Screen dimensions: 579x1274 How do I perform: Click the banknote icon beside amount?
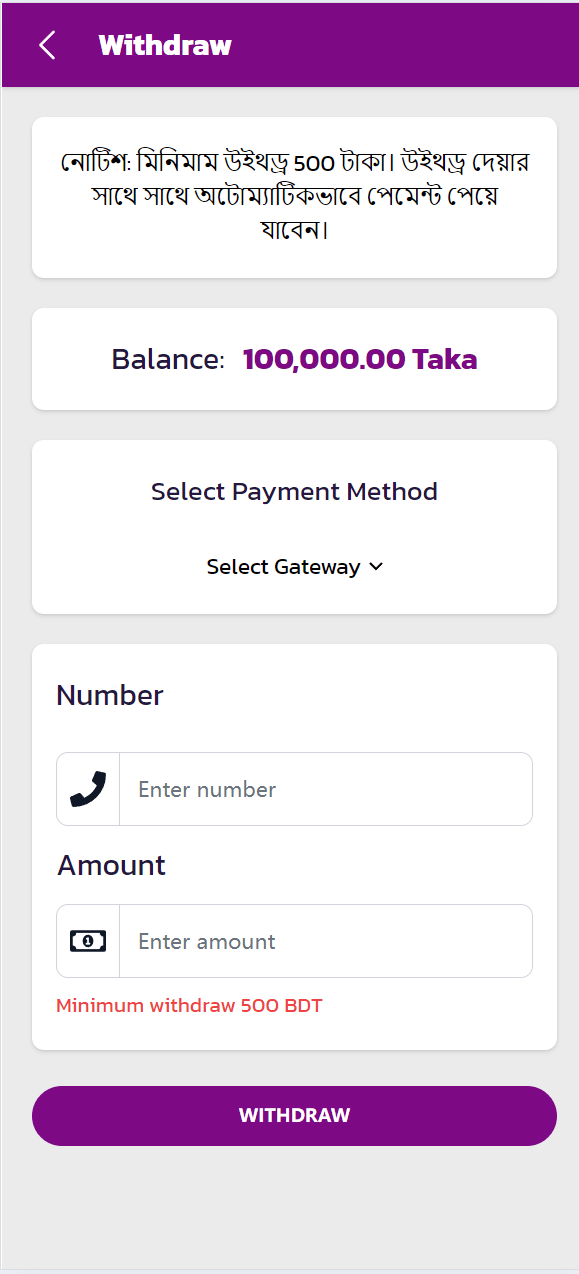88,941
